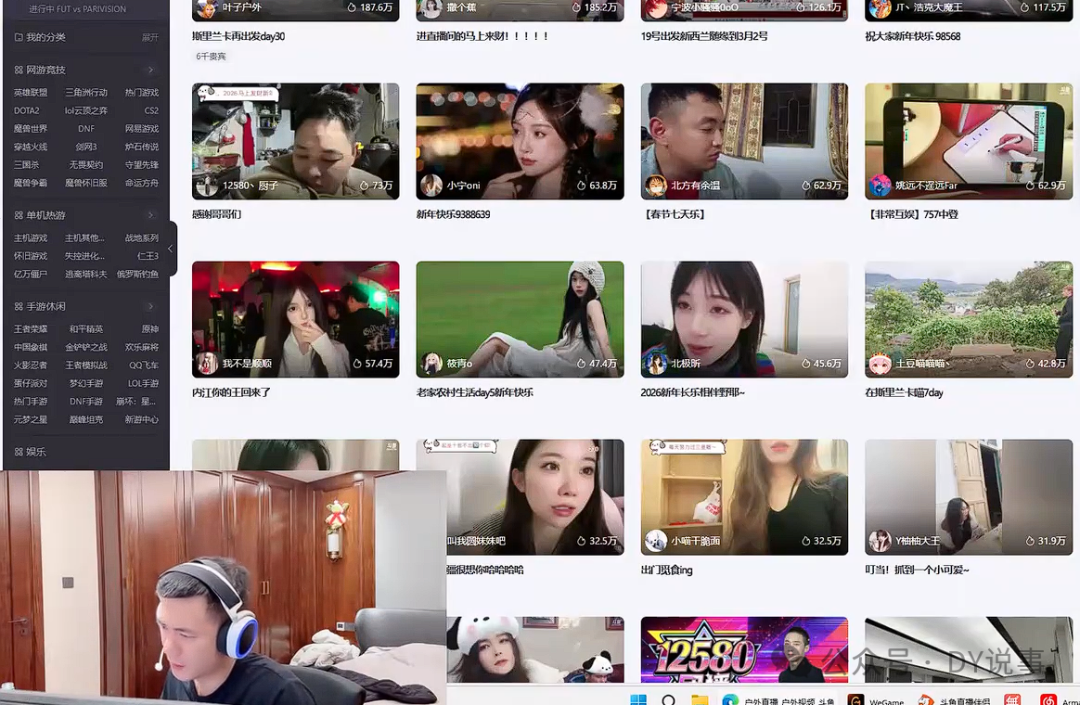Click the streamer avatar of 小宁oni
This screenshot has height=705, width=1080.
[431, 185]
